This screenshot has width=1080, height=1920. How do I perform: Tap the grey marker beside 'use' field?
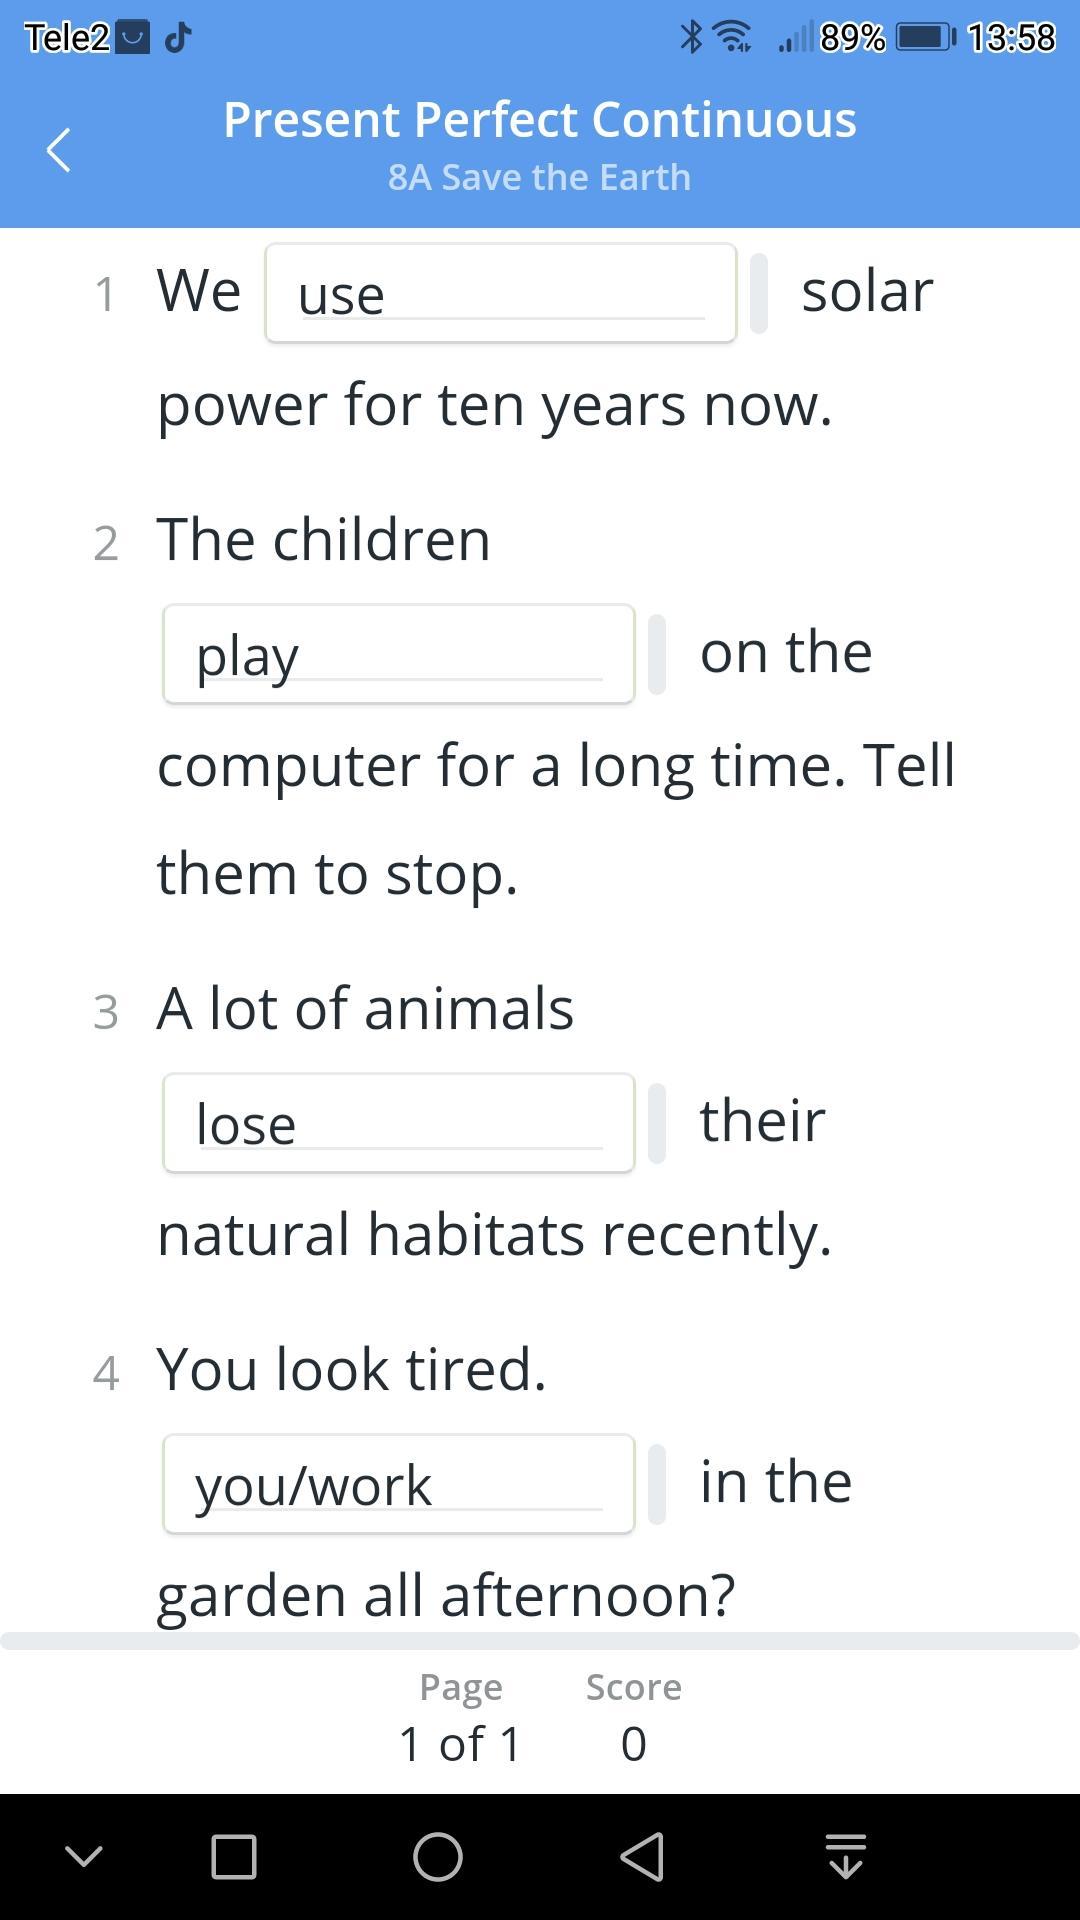pyautogui.click(x=759, y=293)
